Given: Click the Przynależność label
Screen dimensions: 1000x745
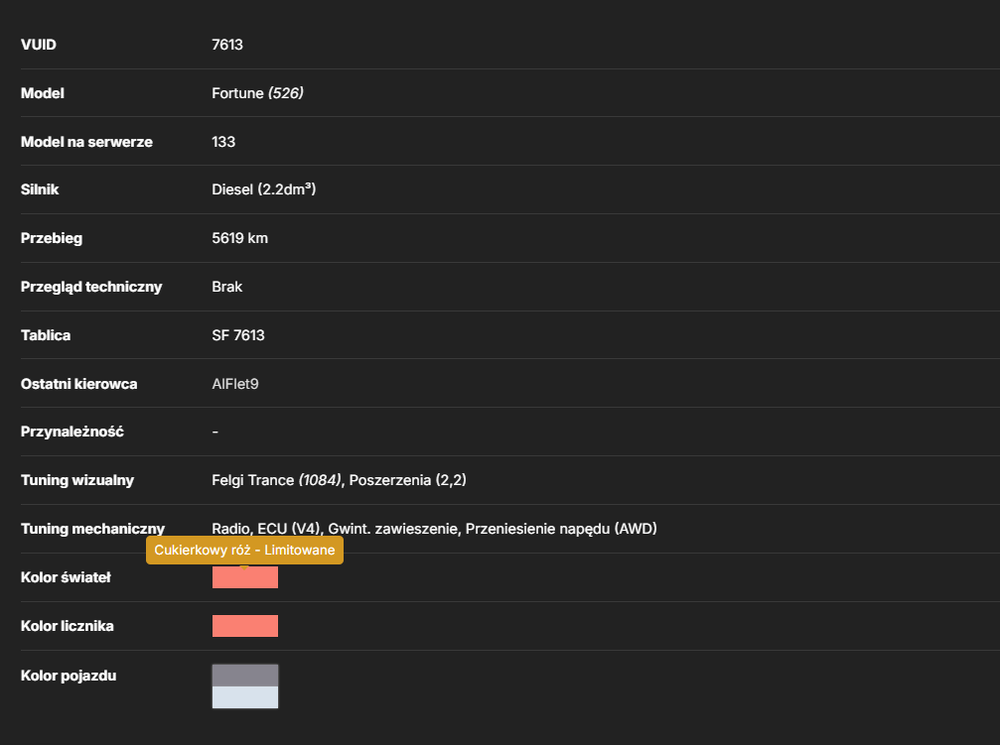Looking at the screenshot, I should pos(72,432).
